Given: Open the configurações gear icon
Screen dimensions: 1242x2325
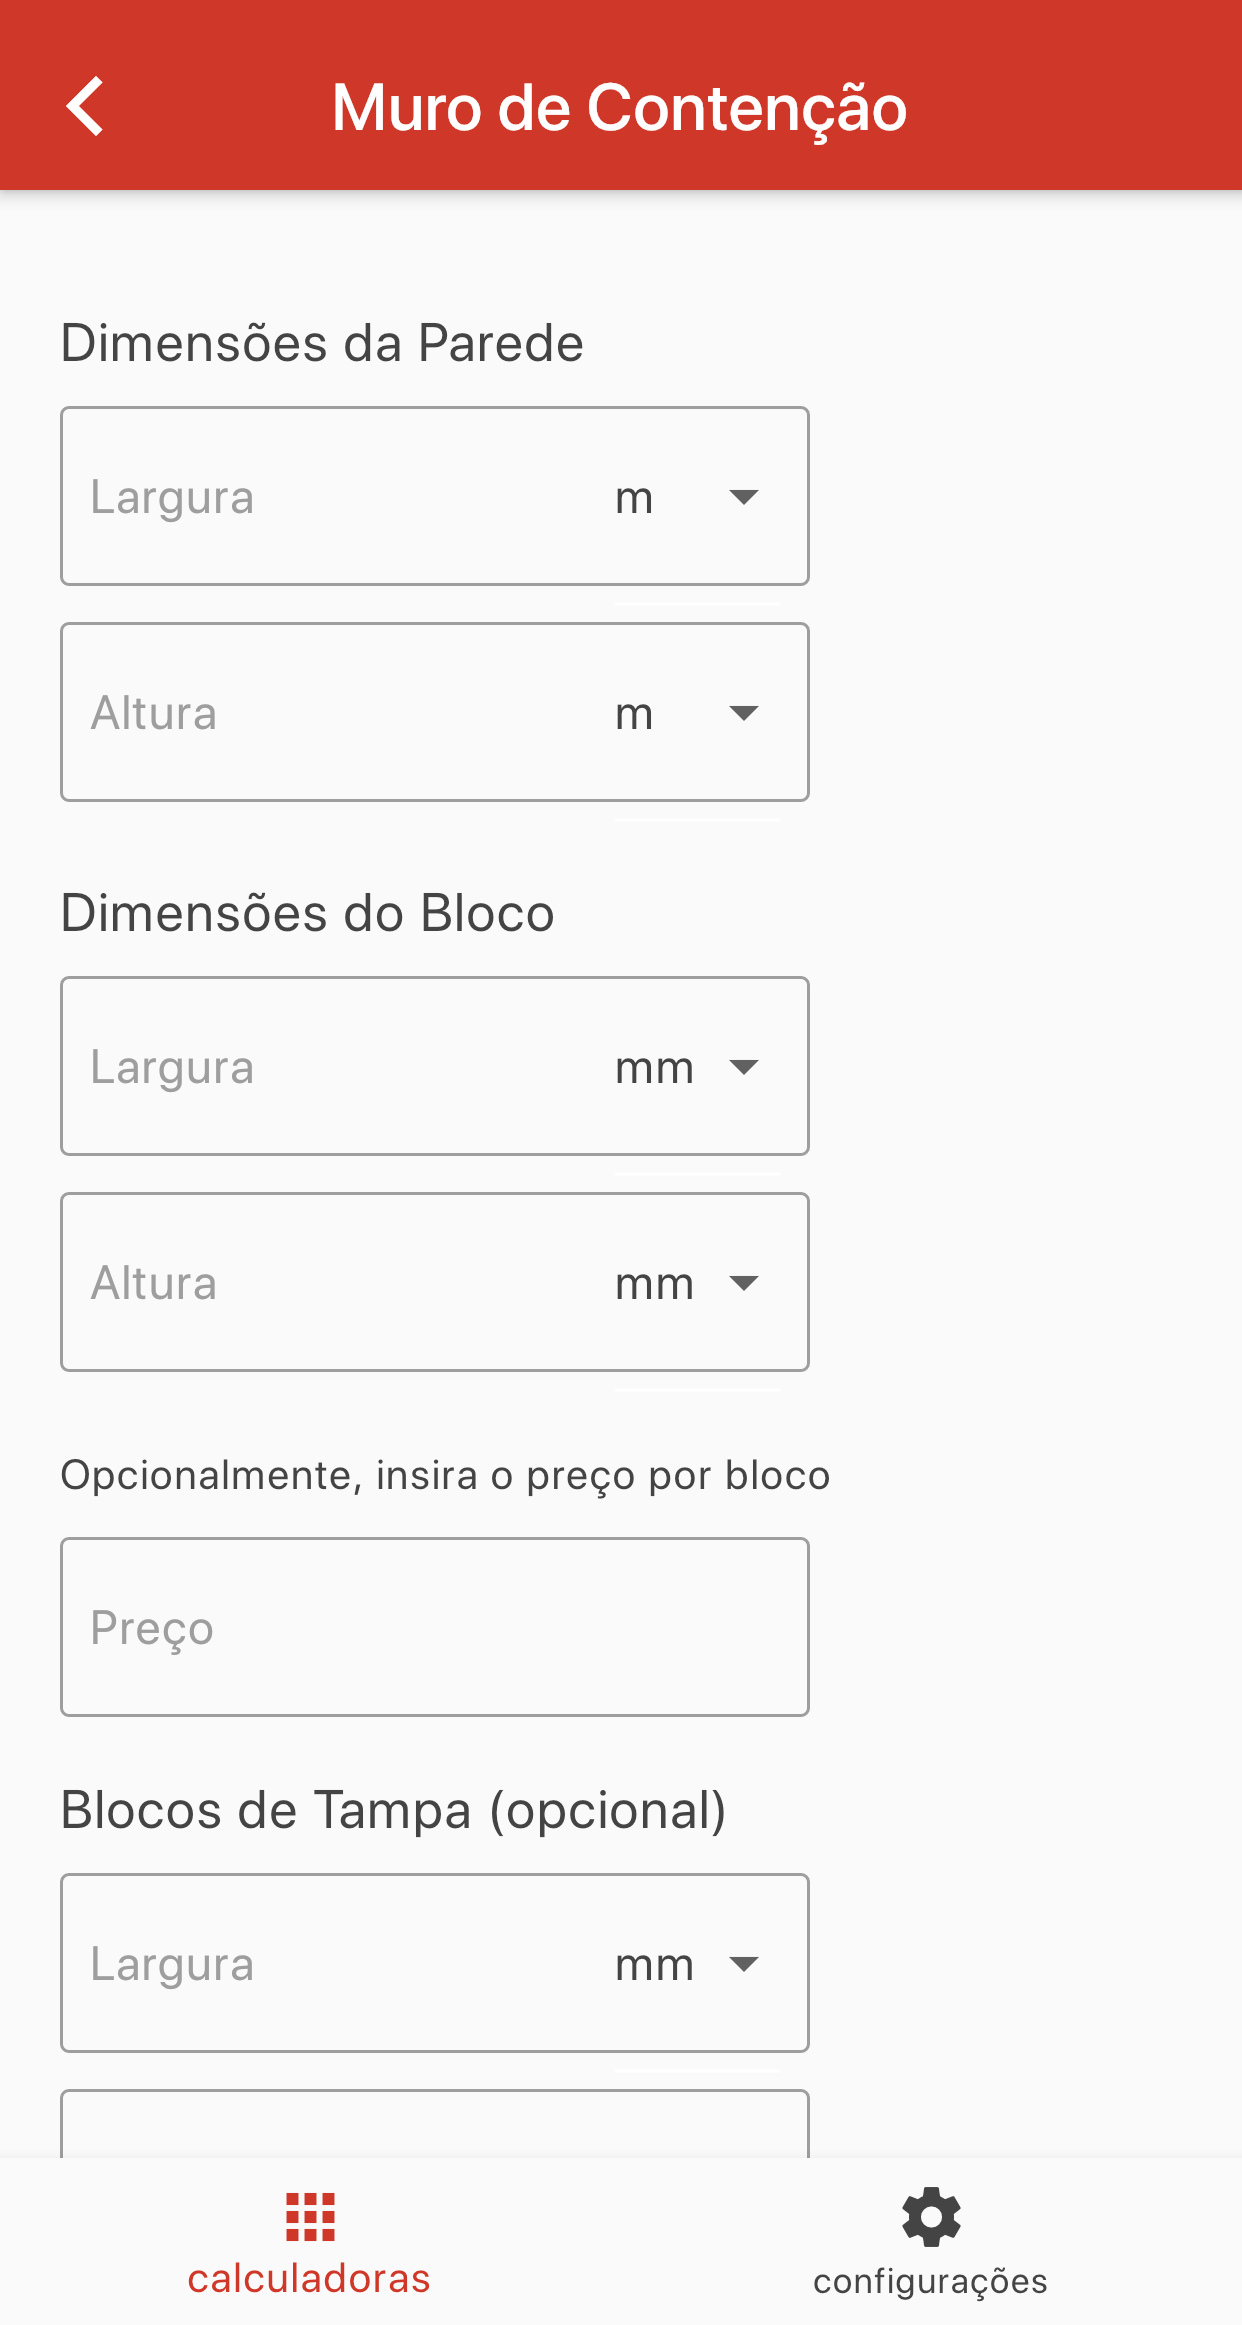Looking at the screenshot, I should [931, 2217].
